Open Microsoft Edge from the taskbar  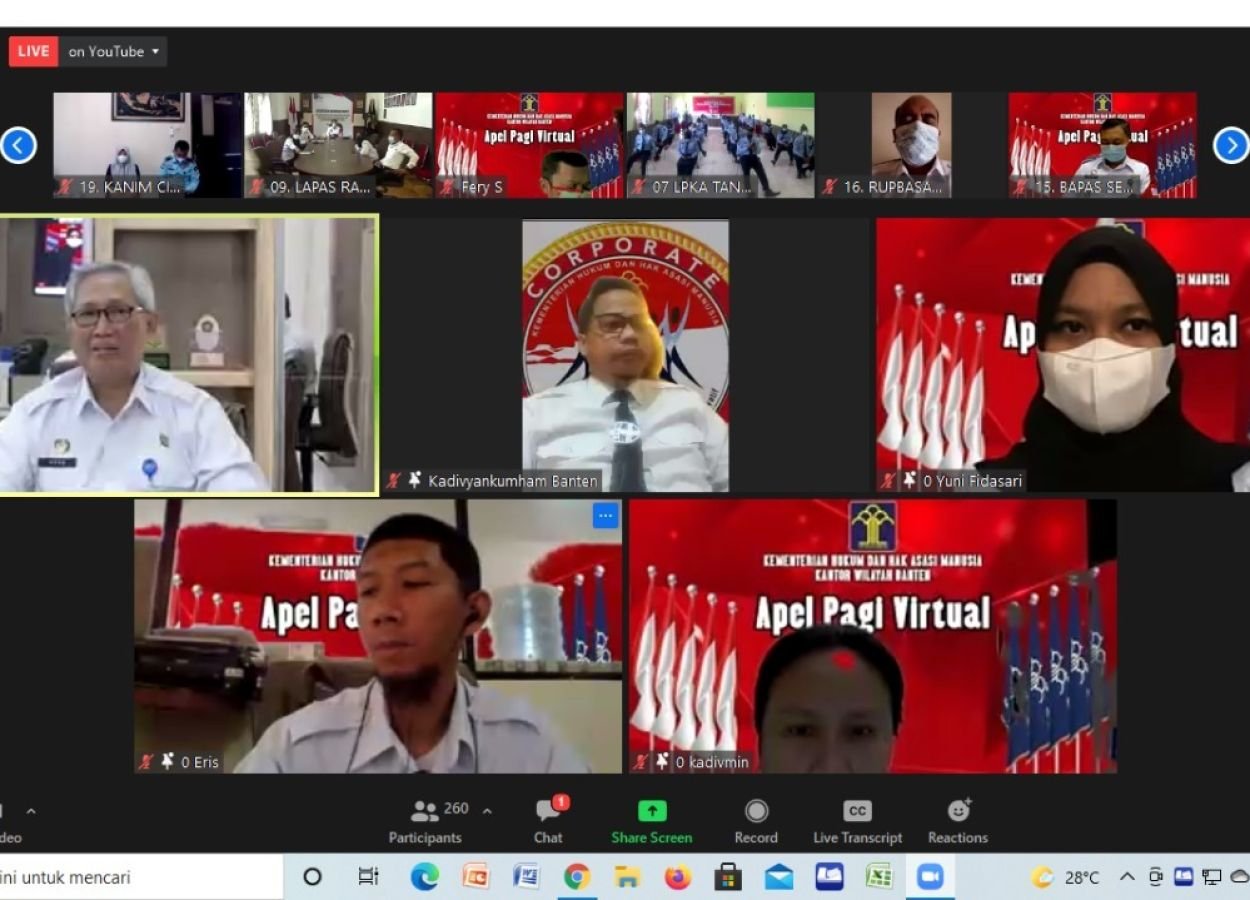click(424, 877)
